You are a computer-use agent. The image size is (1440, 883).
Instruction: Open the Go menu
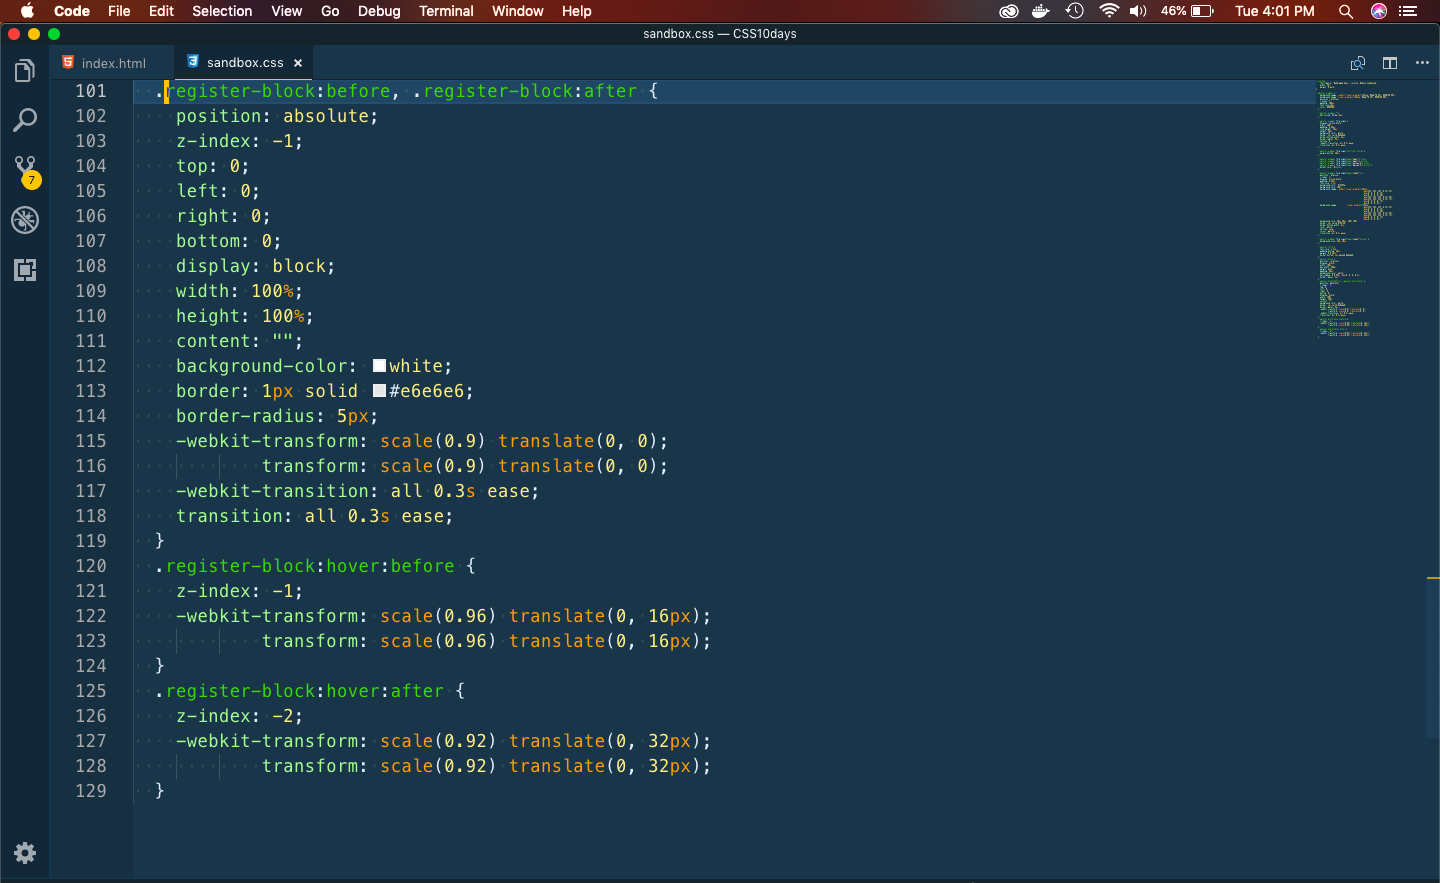pos(330,11)
